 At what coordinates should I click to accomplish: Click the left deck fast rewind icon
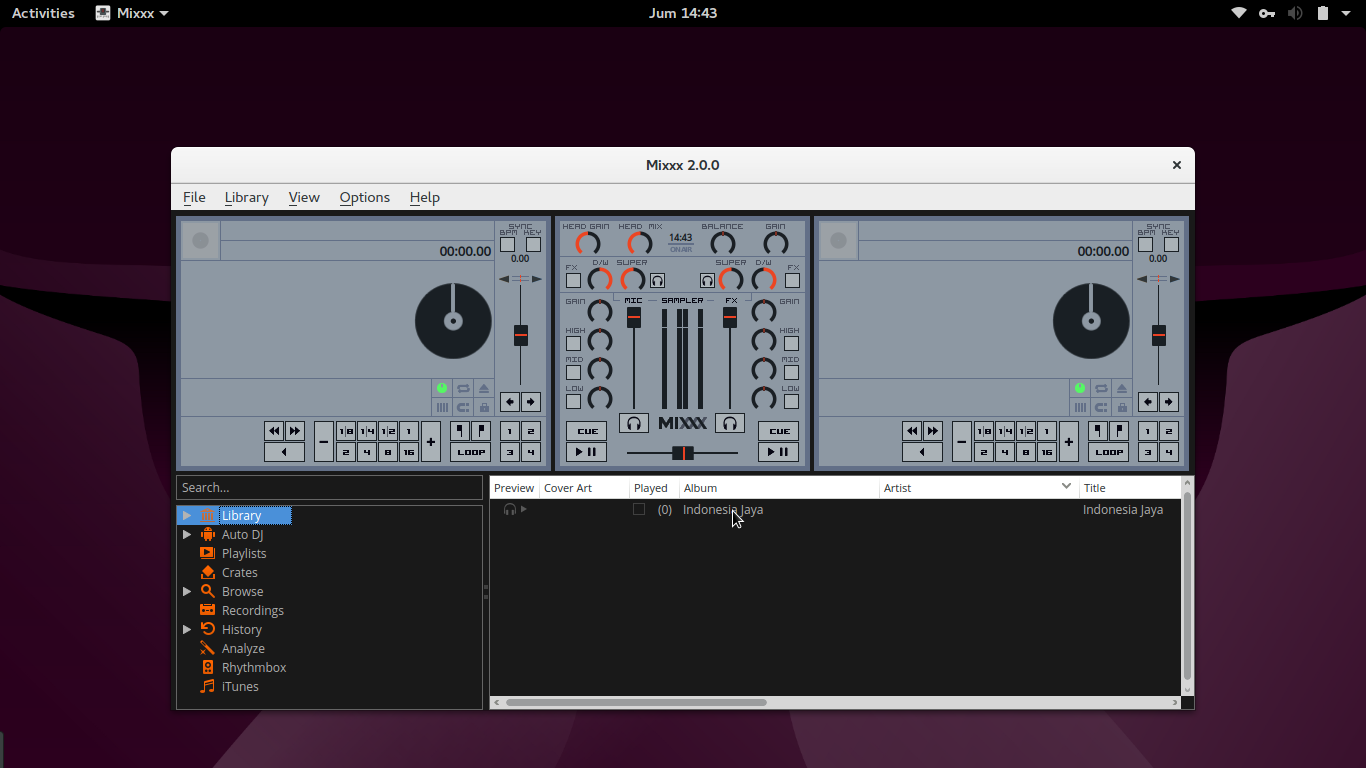coord(274,431)
